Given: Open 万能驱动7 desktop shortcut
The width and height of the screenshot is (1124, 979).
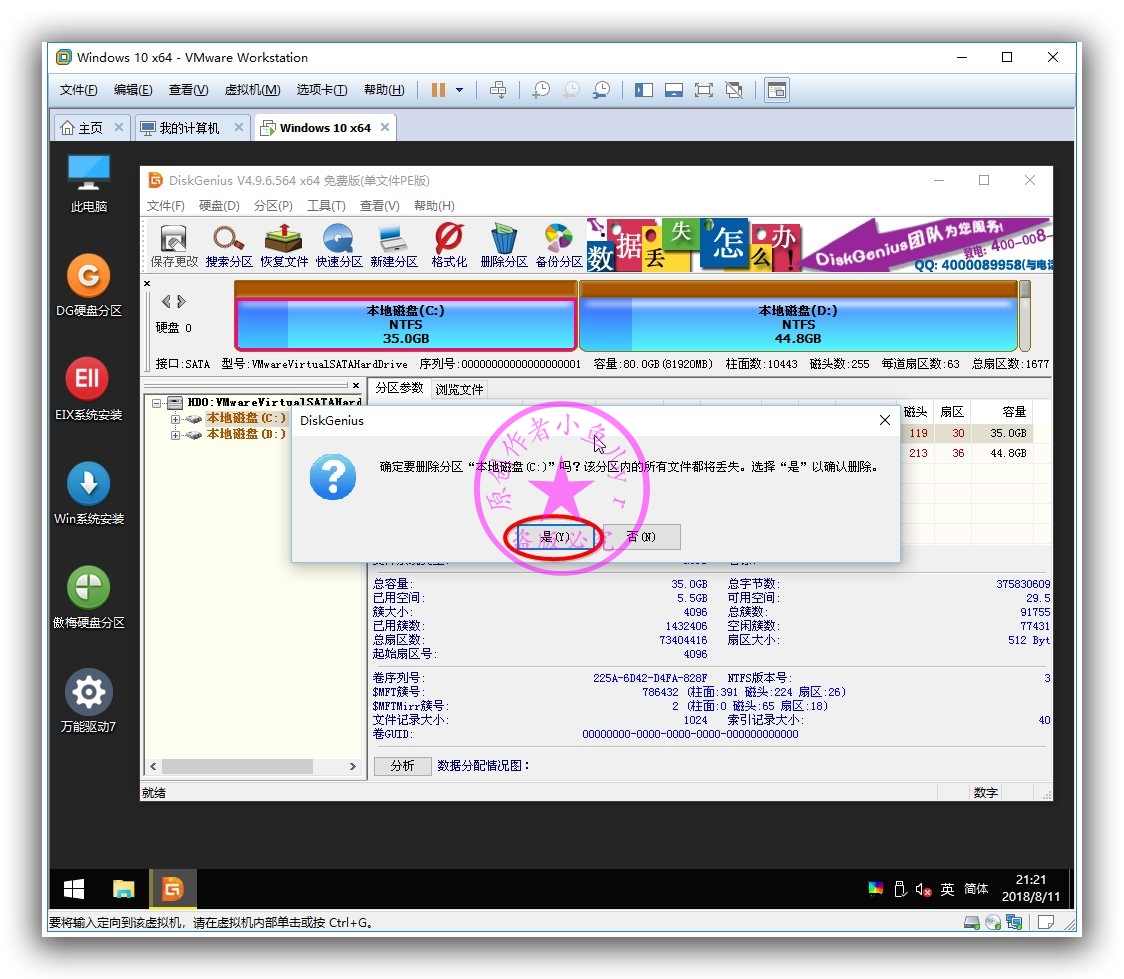Looking at the screenshot, I should pos(89,701).
